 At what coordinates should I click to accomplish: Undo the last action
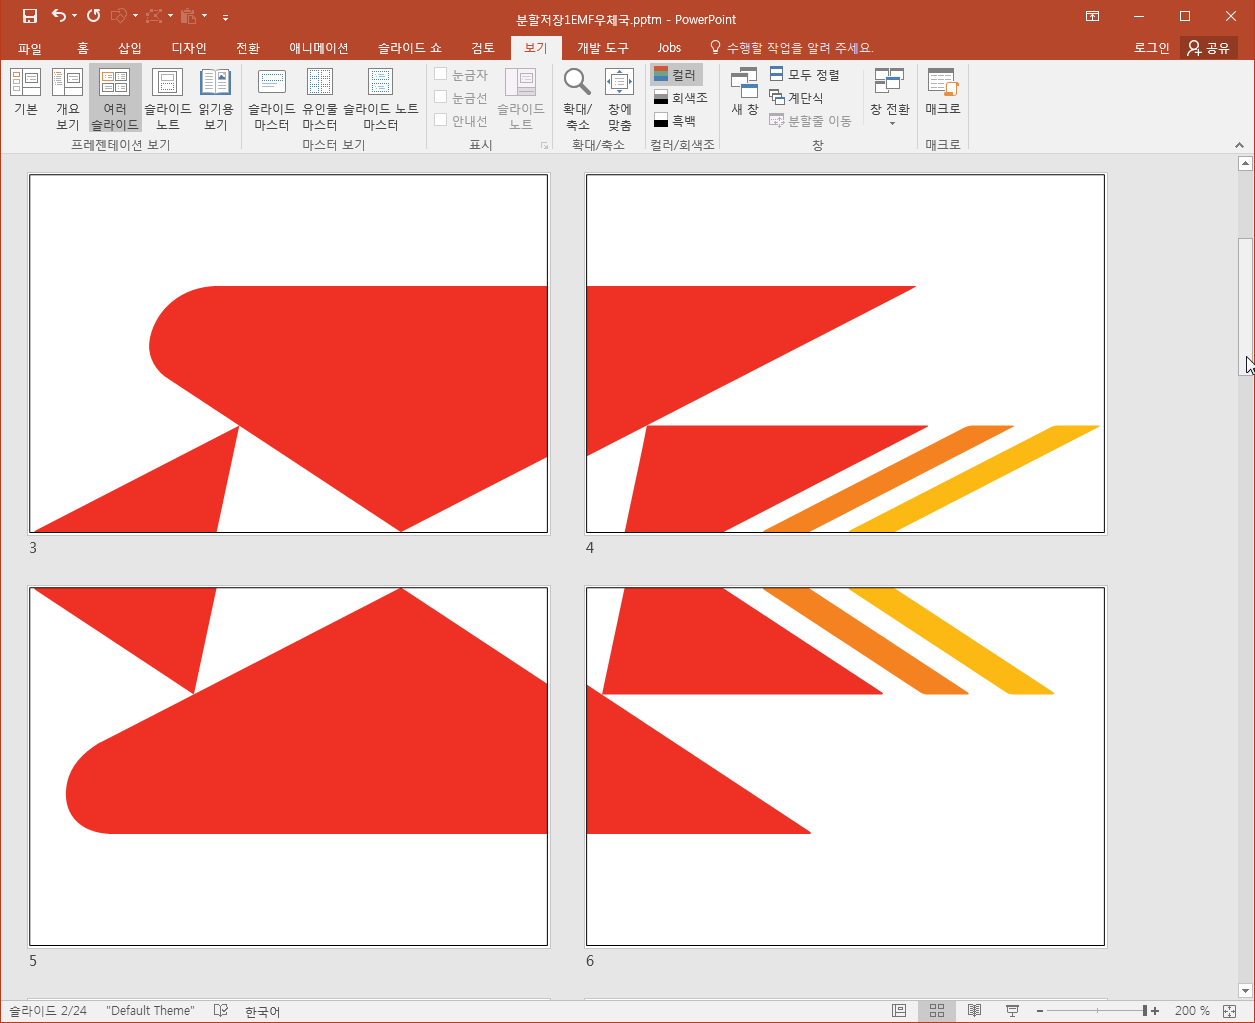pos(59,16)
